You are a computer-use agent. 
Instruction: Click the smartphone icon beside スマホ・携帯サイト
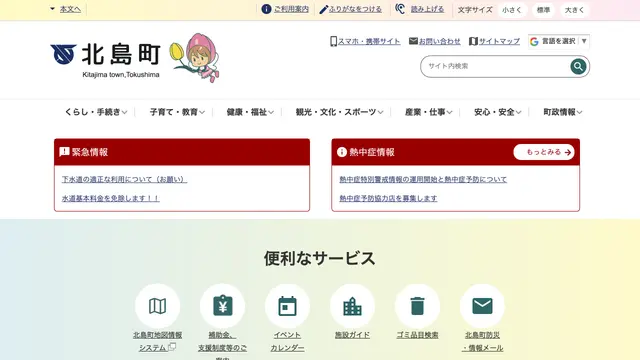pos(333,41)
